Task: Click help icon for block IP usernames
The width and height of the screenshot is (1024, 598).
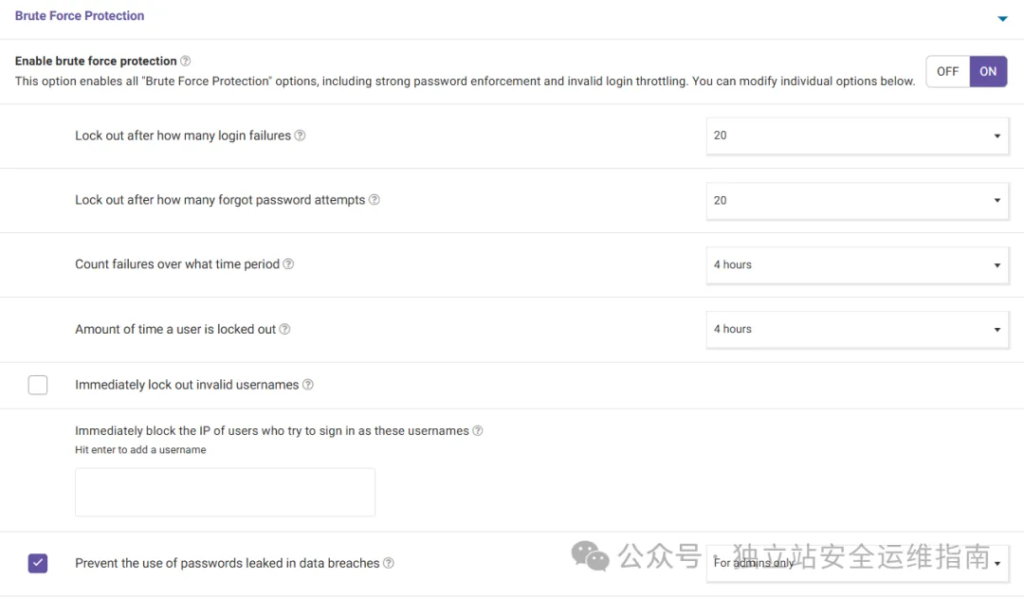Action: [477, 431]
